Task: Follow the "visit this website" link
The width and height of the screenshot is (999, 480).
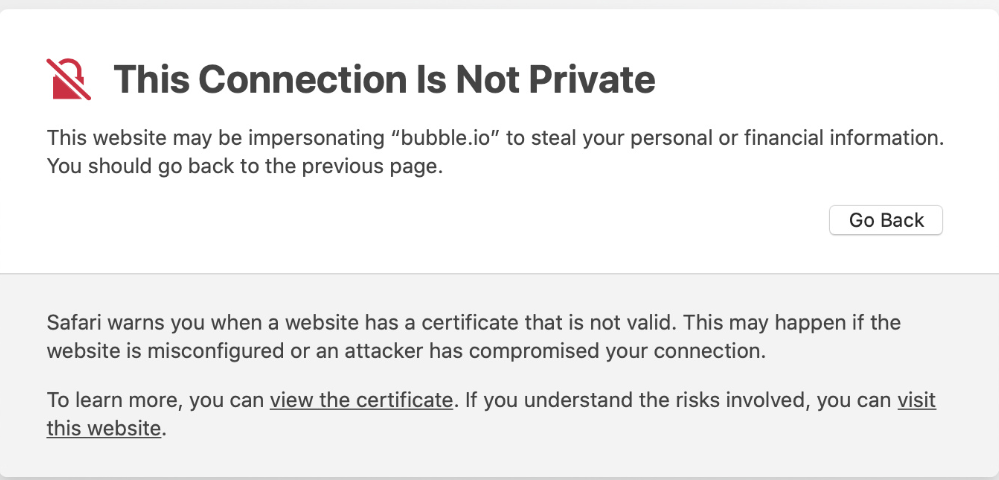Action: tap(915, 400)
